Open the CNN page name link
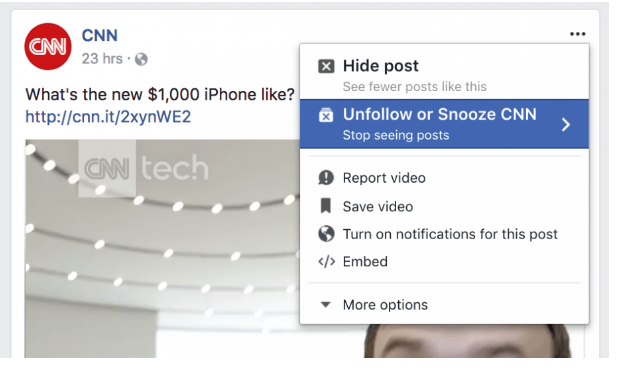 (x=100, y=35)
